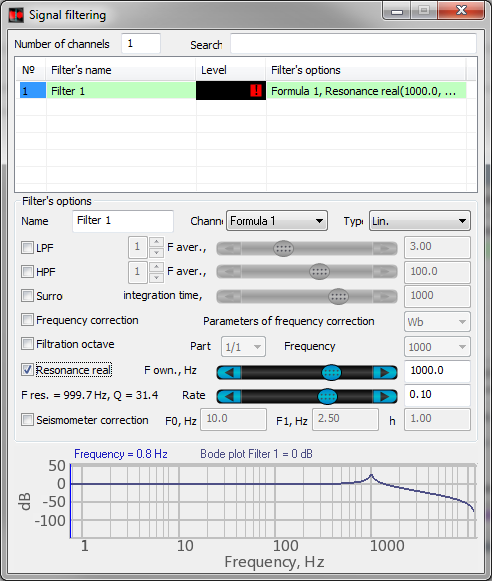
Task: Click right arrow of Rate slider
Action: click(x=385, y=396)
